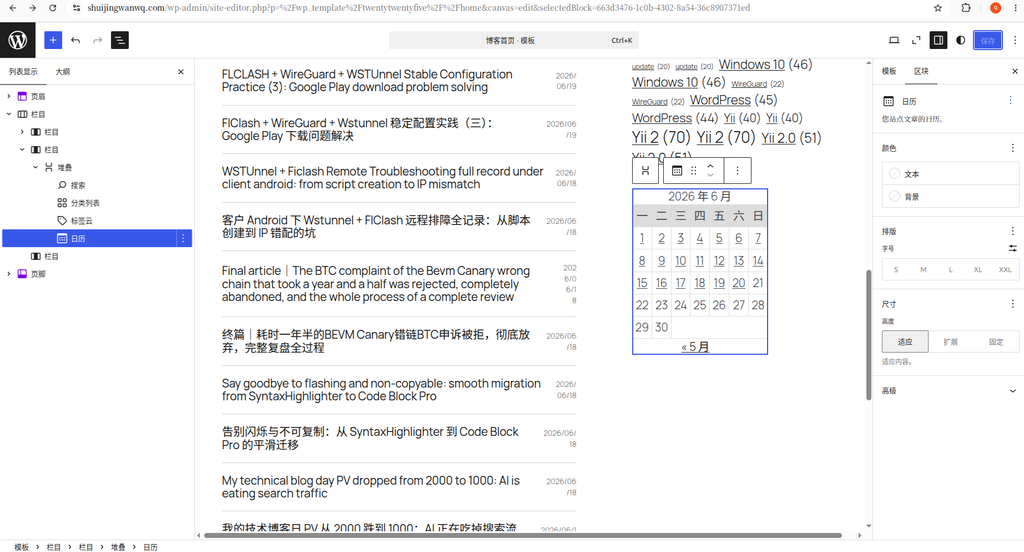This screenshot has width=1024, height=552.
Task: Click the Yii 2.0 (51) tag link
Action: (778, 138)
